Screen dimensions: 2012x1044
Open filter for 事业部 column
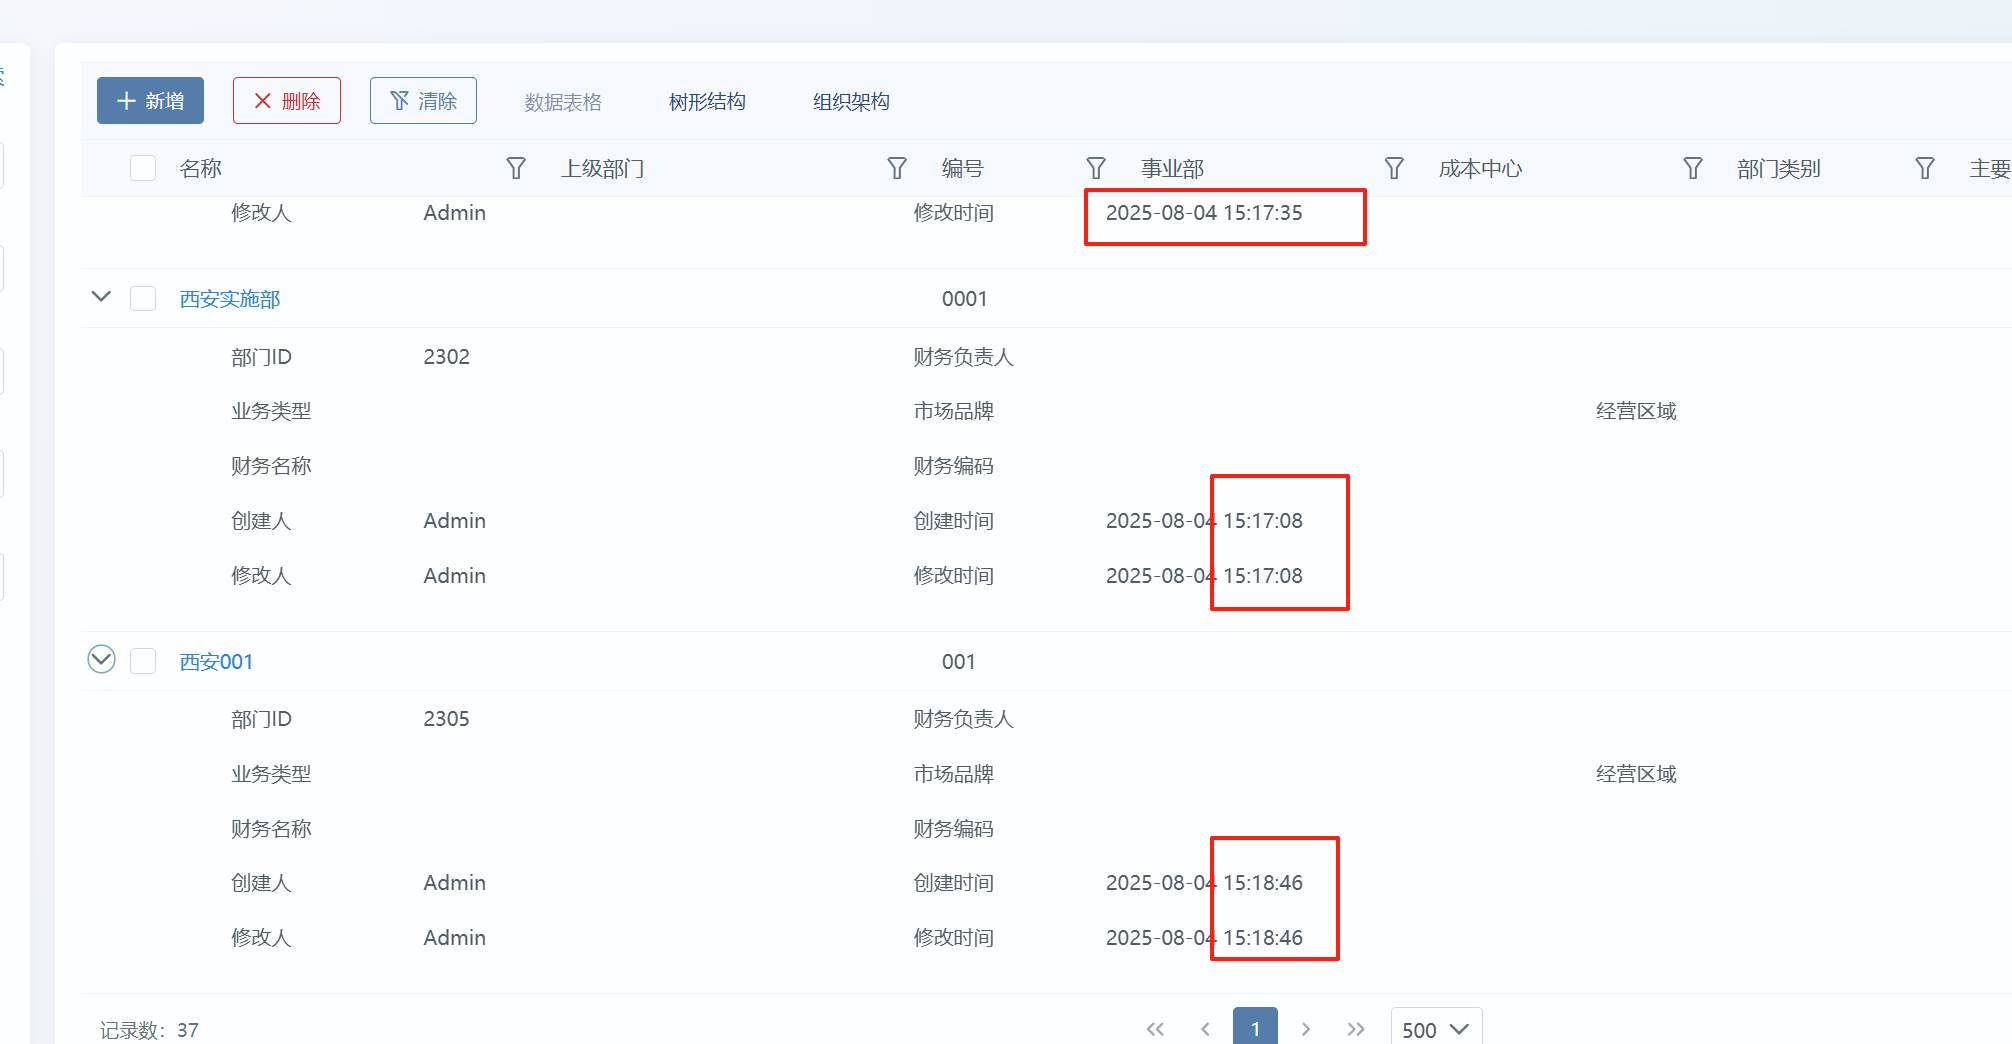coord(1394,168)
